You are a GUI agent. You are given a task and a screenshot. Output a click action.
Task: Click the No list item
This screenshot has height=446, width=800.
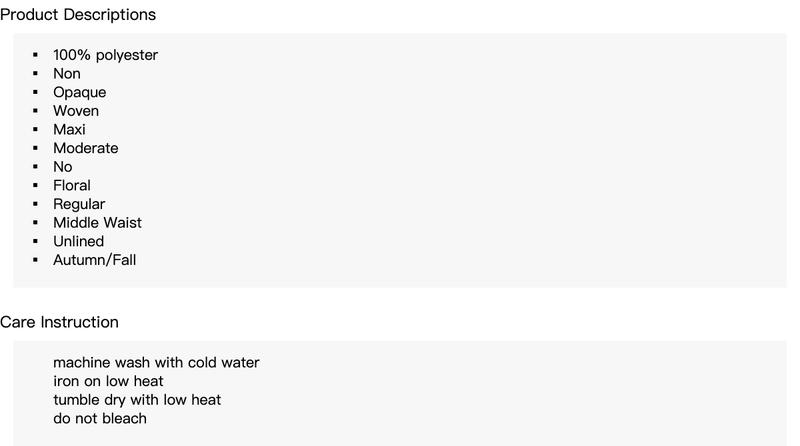coord(63,167)
